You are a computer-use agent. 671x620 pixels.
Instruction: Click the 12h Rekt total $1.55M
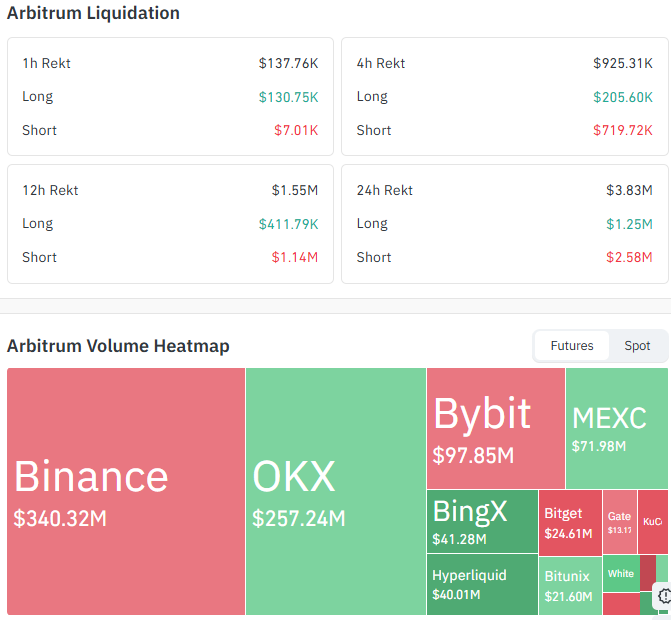tap(294, 190)
